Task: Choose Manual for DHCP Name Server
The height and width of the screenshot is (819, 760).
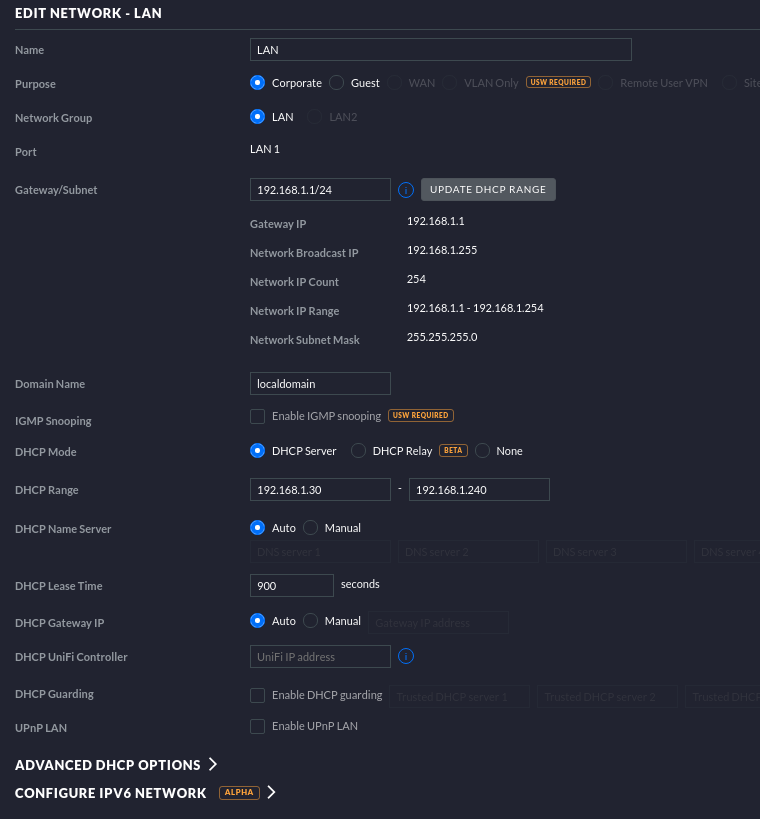Action: pos(311,528)
